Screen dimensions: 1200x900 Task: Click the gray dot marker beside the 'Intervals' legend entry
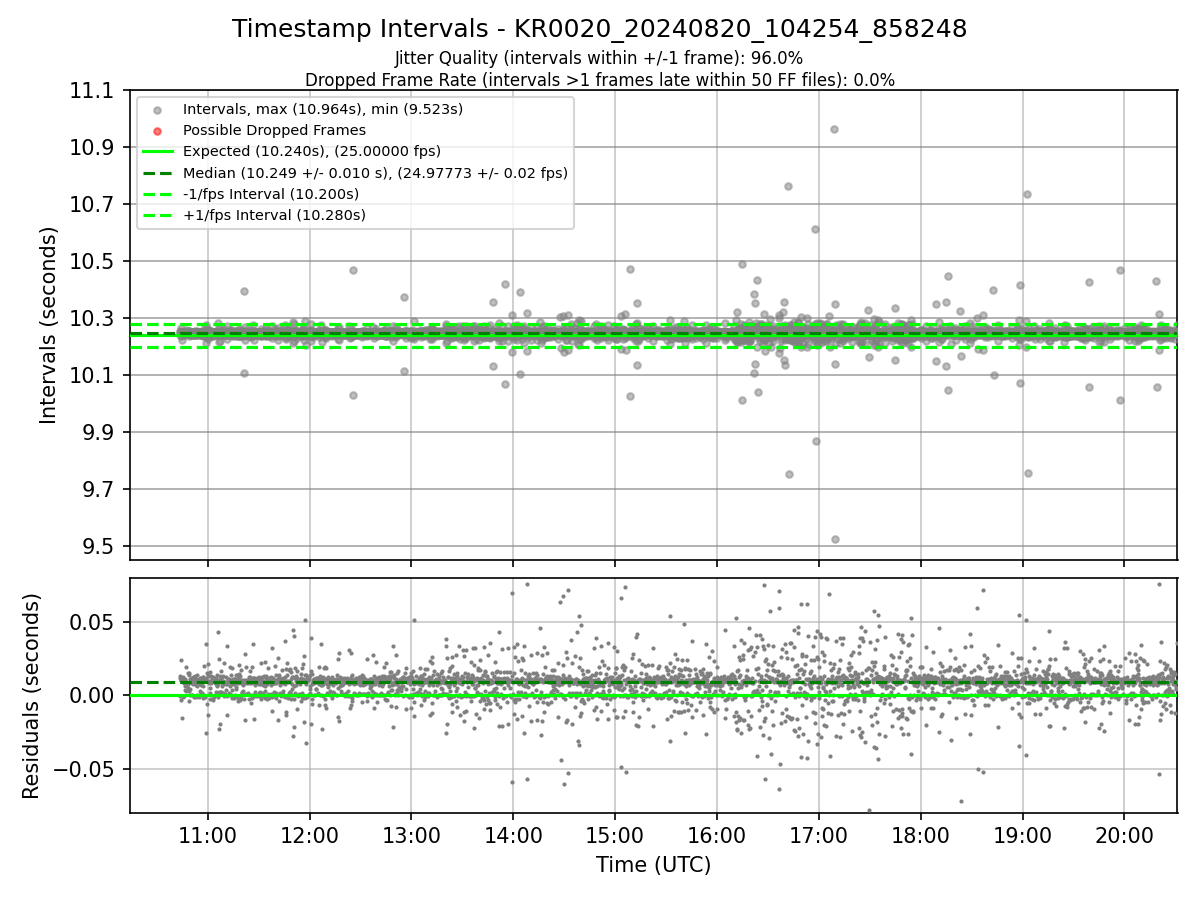click(x=157, y=110)
